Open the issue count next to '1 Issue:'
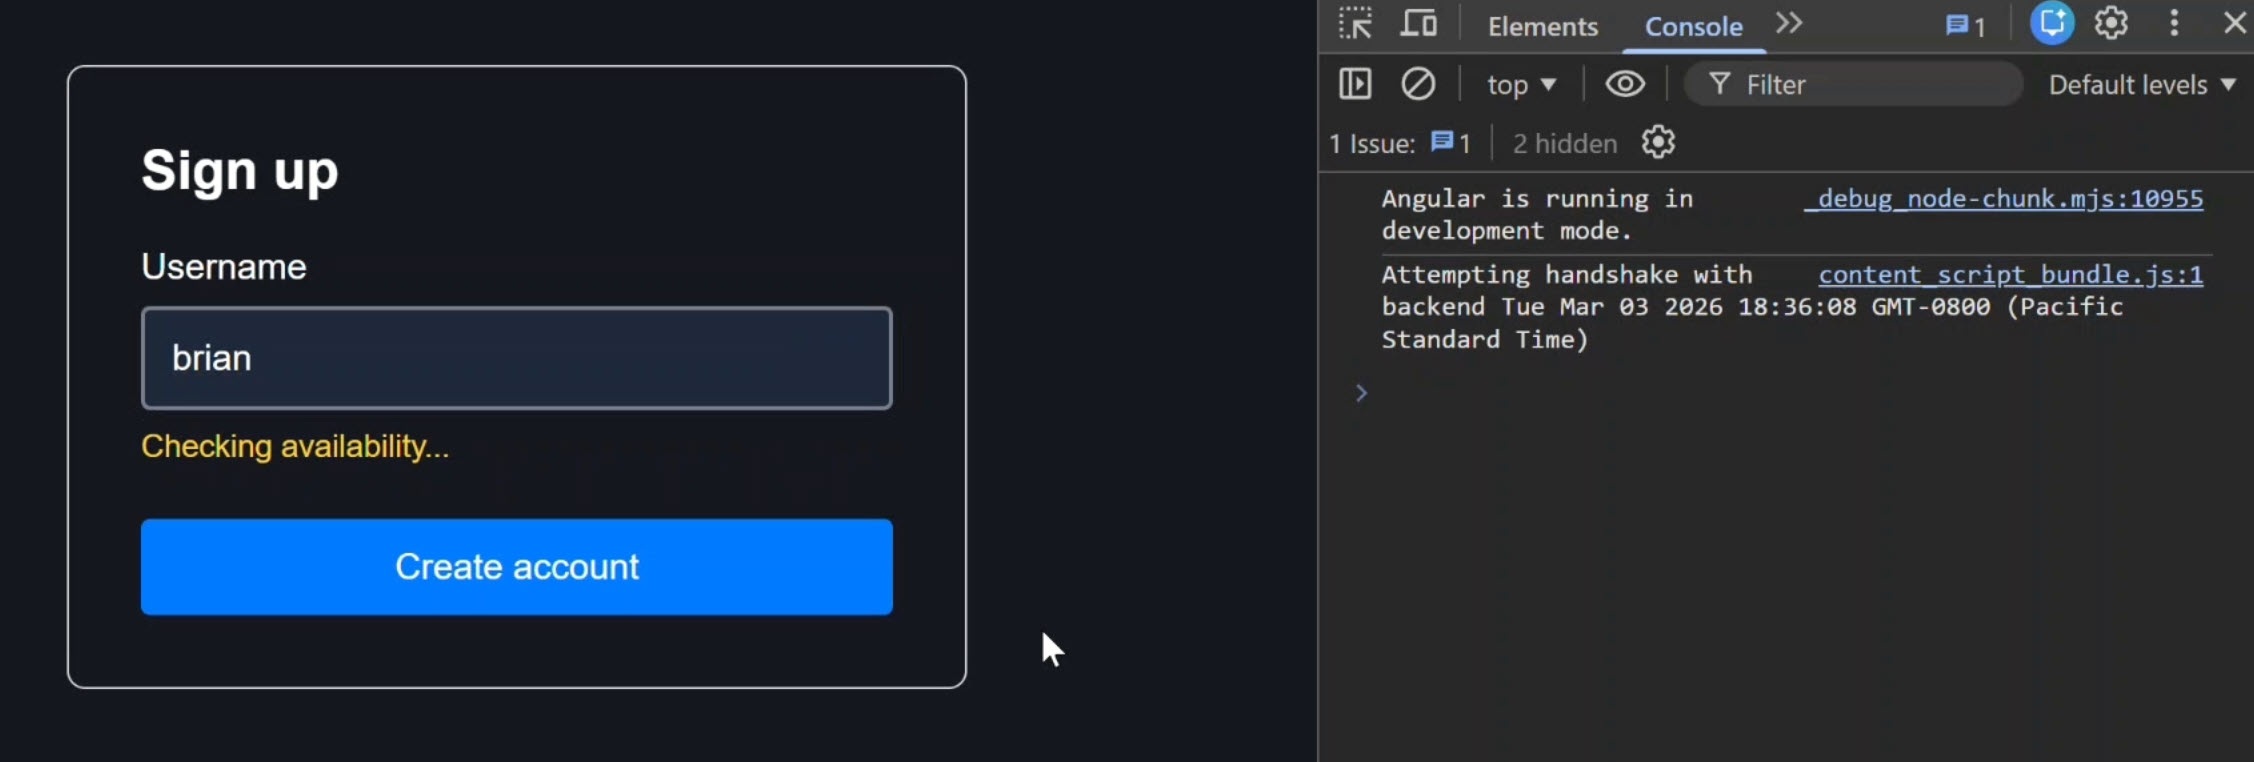This screenshot has height=762, width=2254. [x=1450, y=143]
